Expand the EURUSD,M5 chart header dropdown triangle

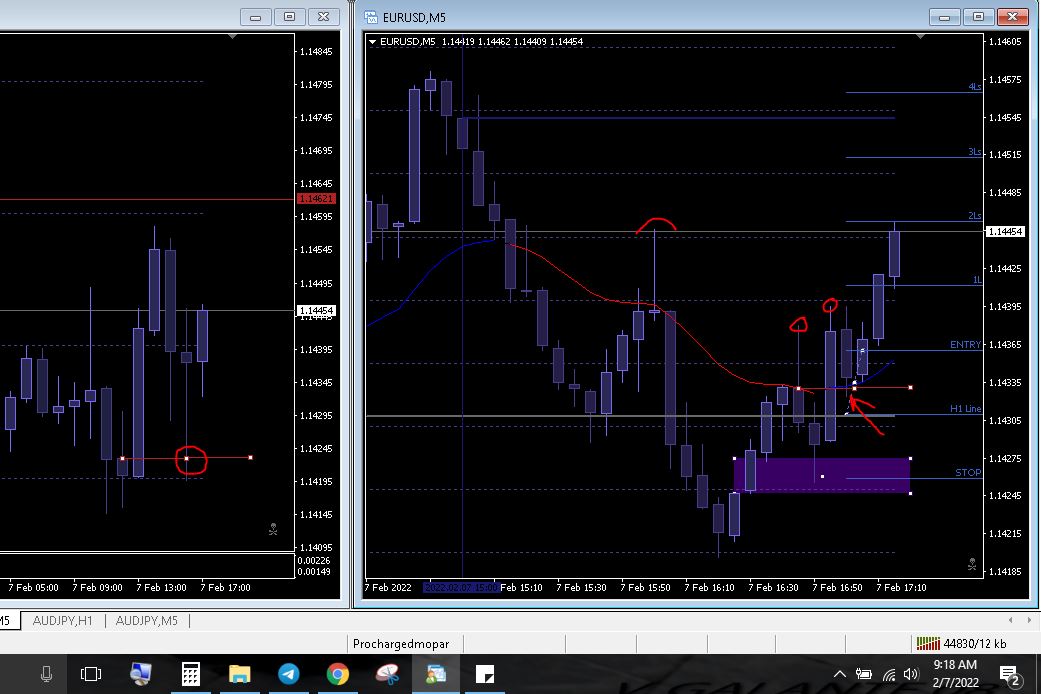(372, 42)
